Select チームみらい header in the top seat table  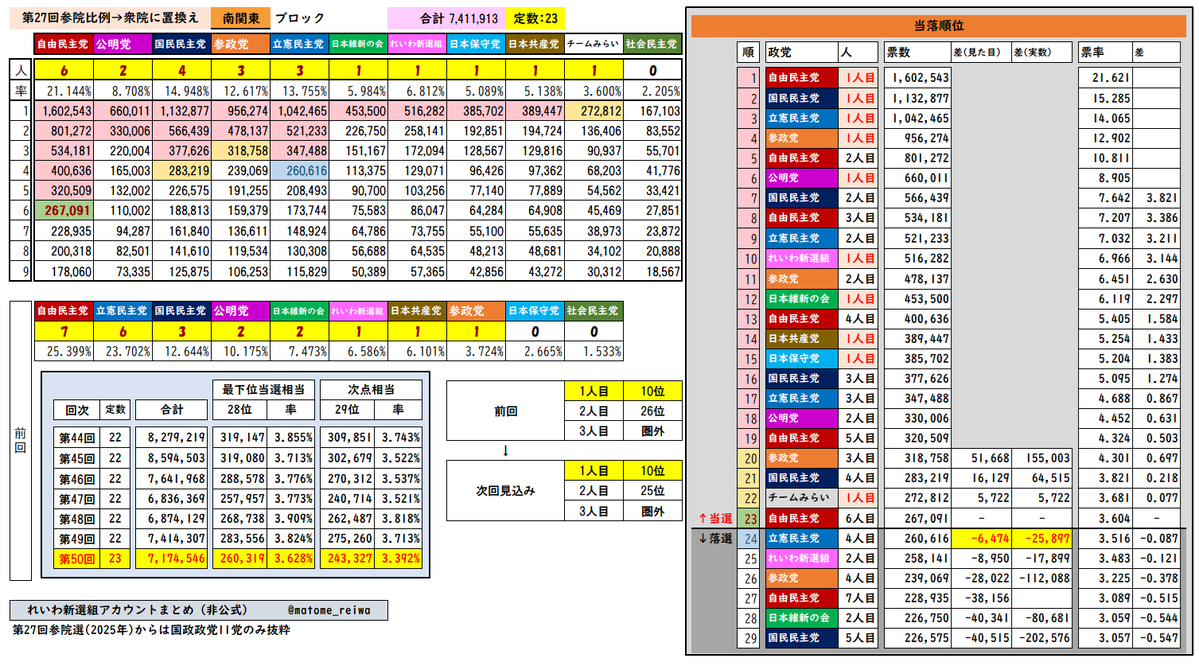point(593,44)
